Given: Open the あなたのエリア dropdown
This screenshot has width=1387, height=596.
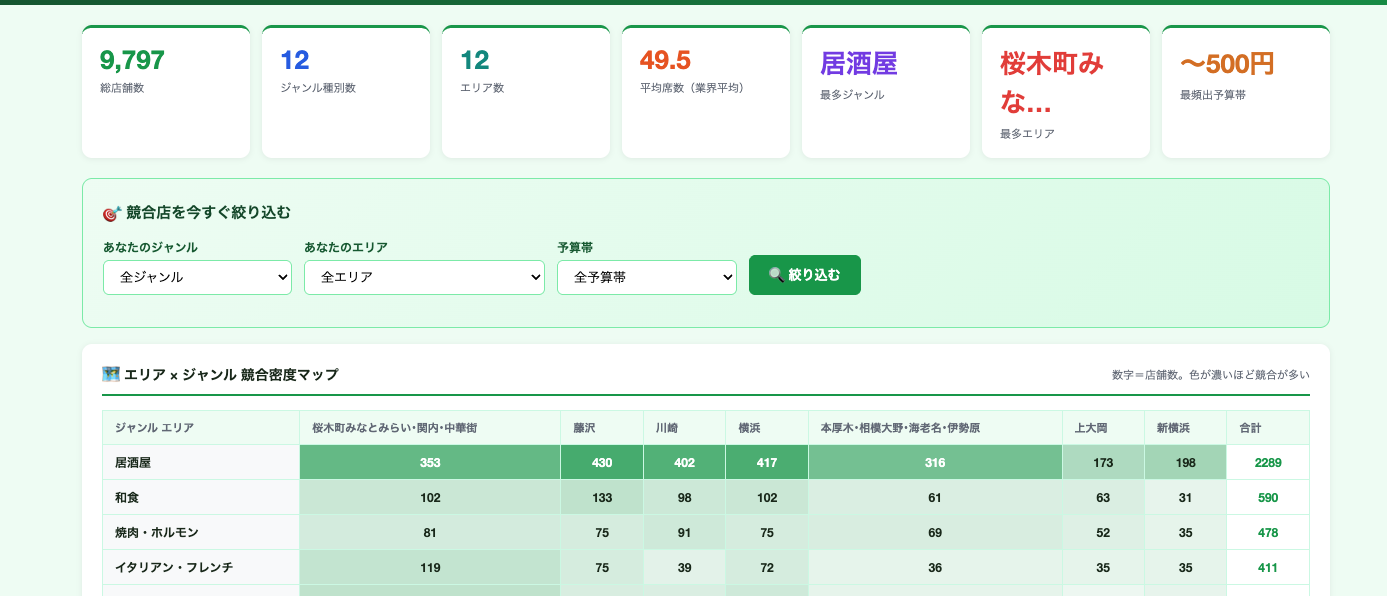Looking at the screenshot, I should click(424, 277).
